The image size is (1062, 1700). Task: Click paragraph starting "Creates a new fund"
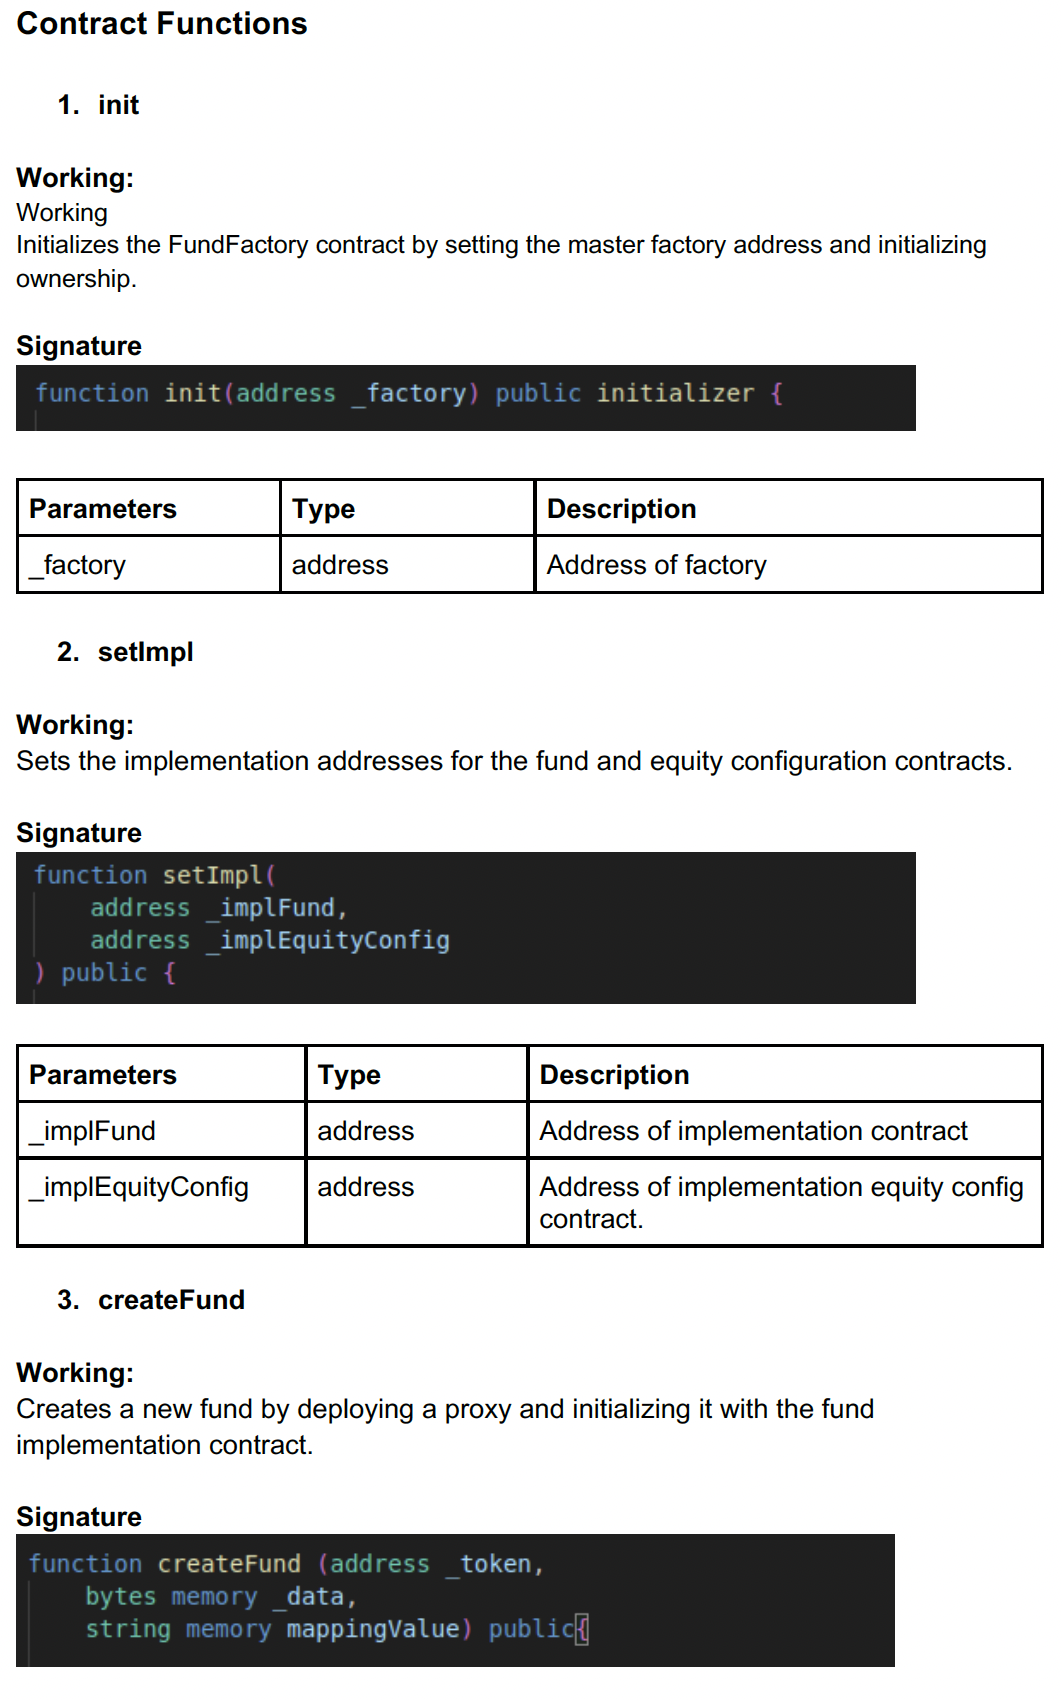[x=445, y=1426]
